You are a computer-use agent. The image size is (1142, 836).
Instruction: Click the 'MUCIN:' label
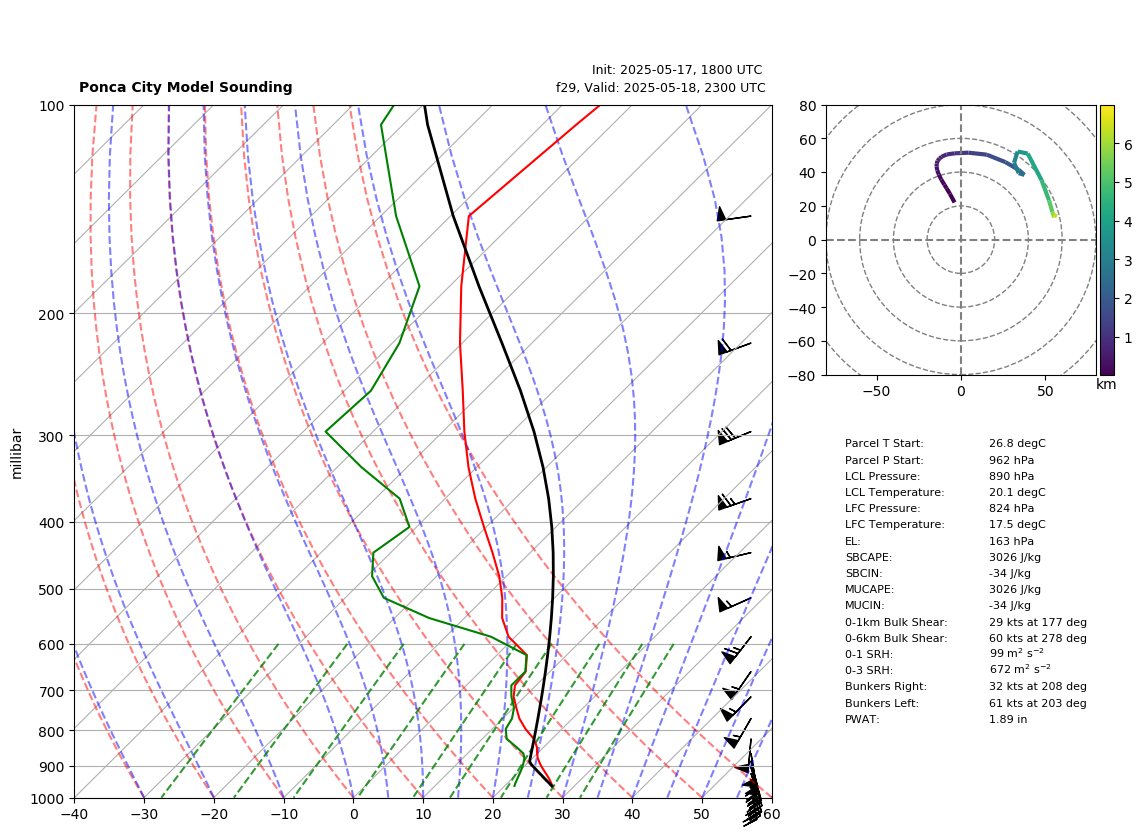[x=865, y=605]
